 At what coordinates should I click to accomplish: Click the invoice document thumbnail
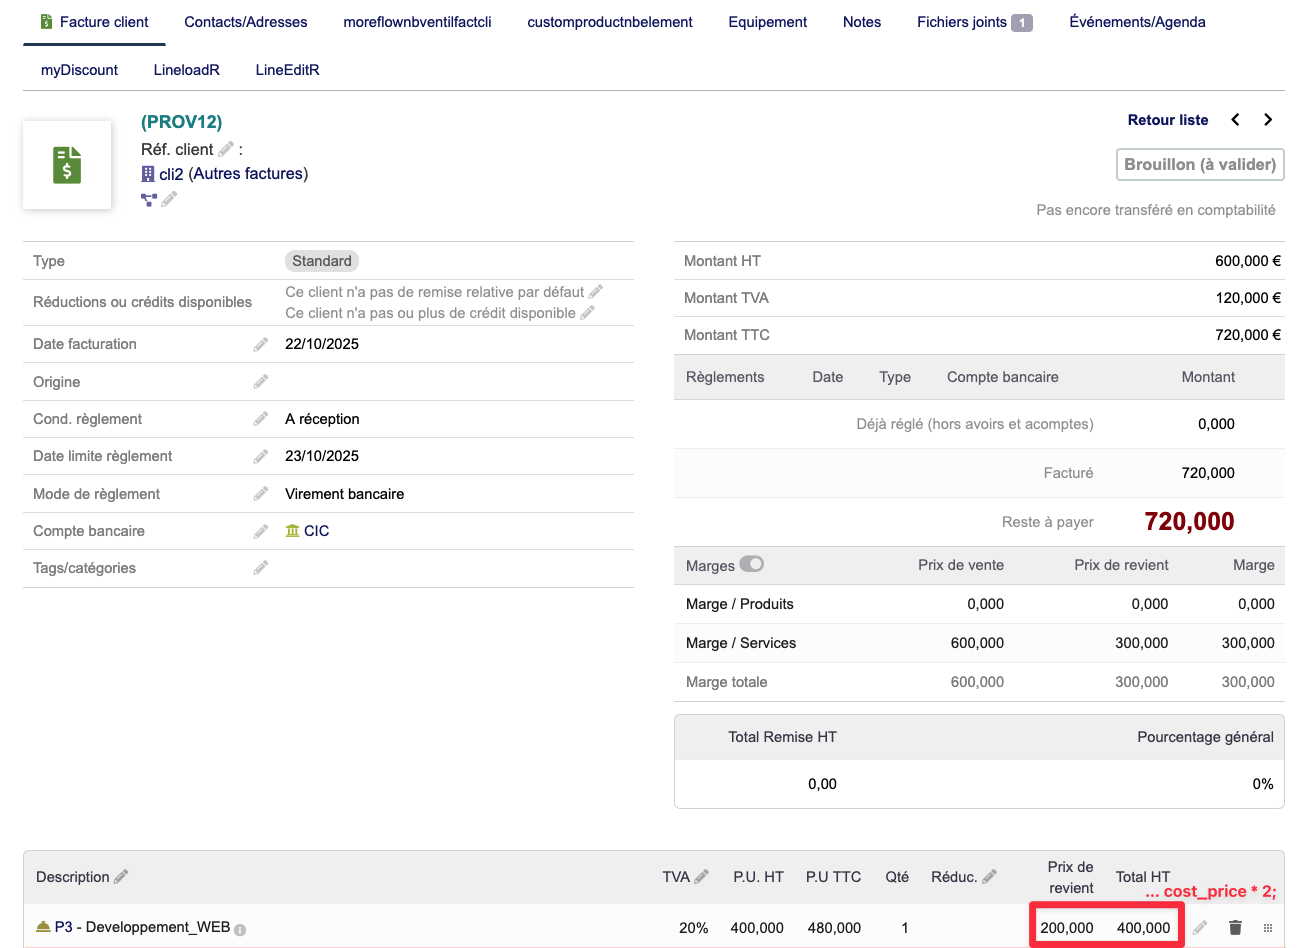[x=67, y=165]
